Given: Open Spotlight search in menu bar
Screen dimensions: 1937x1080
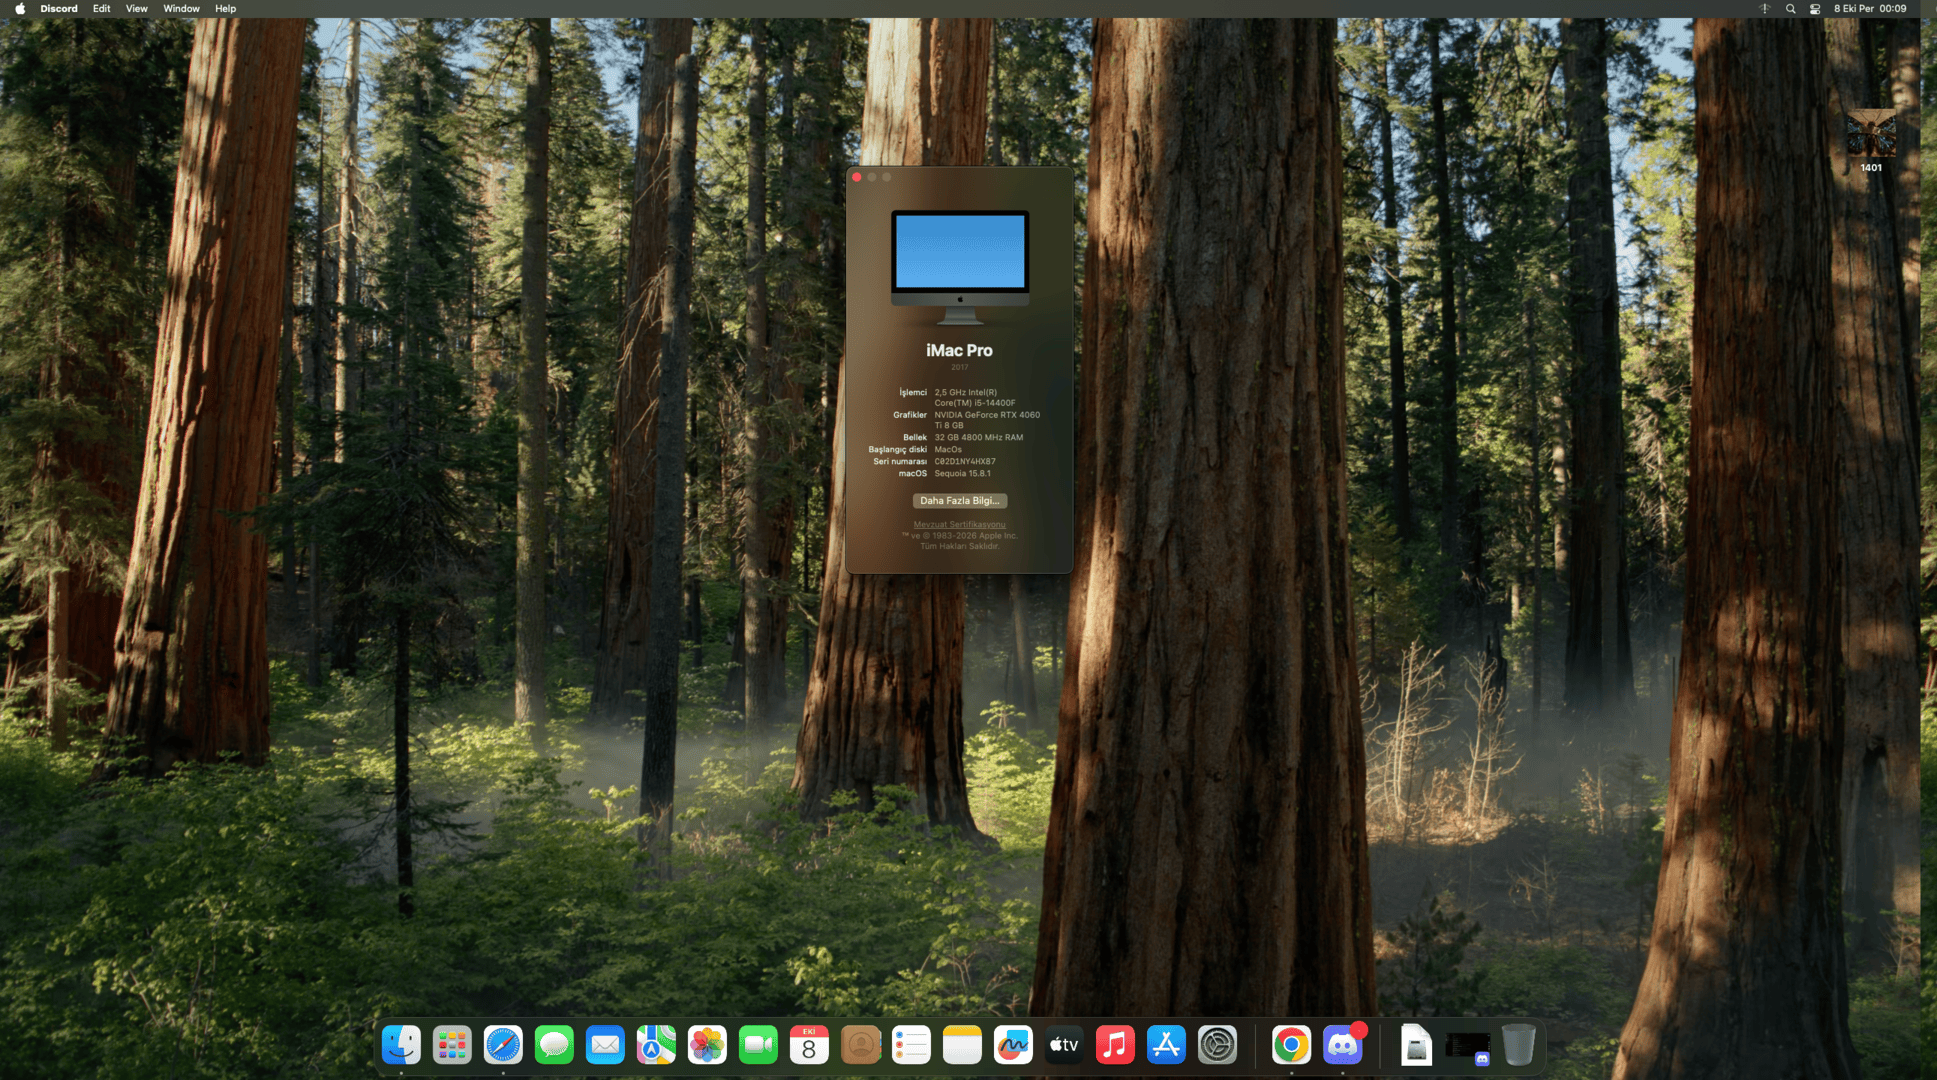Looking at the screenshot, I should click(1790, 9).
